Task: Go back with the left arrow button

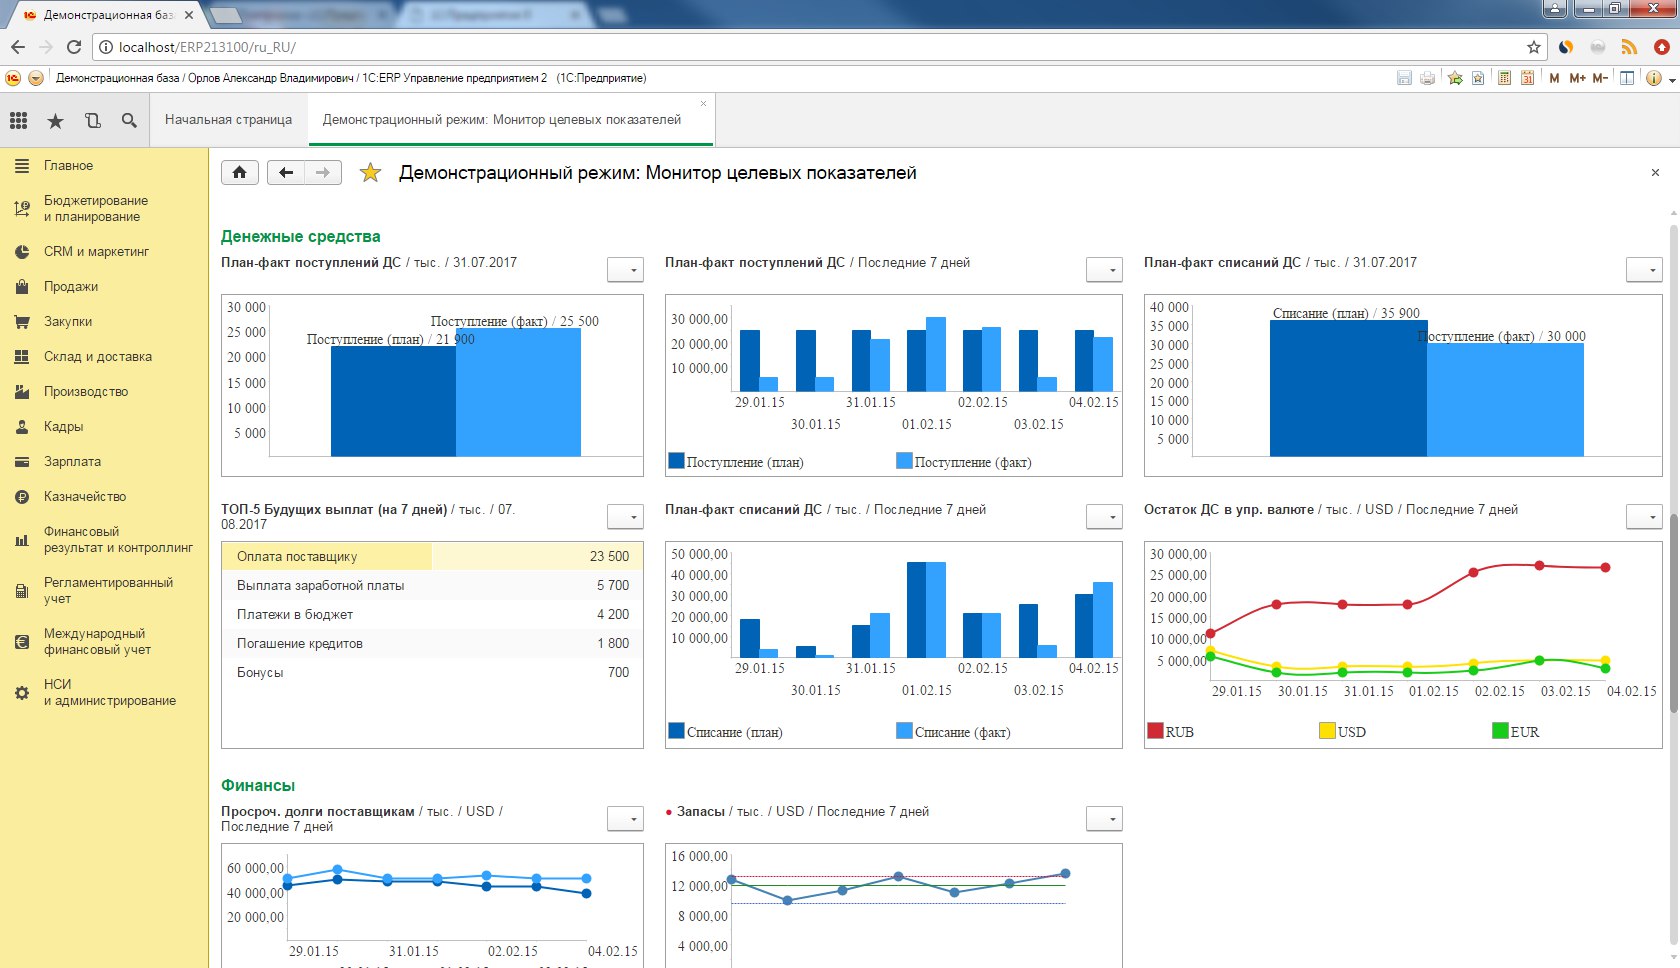Action: pos(286,173)
